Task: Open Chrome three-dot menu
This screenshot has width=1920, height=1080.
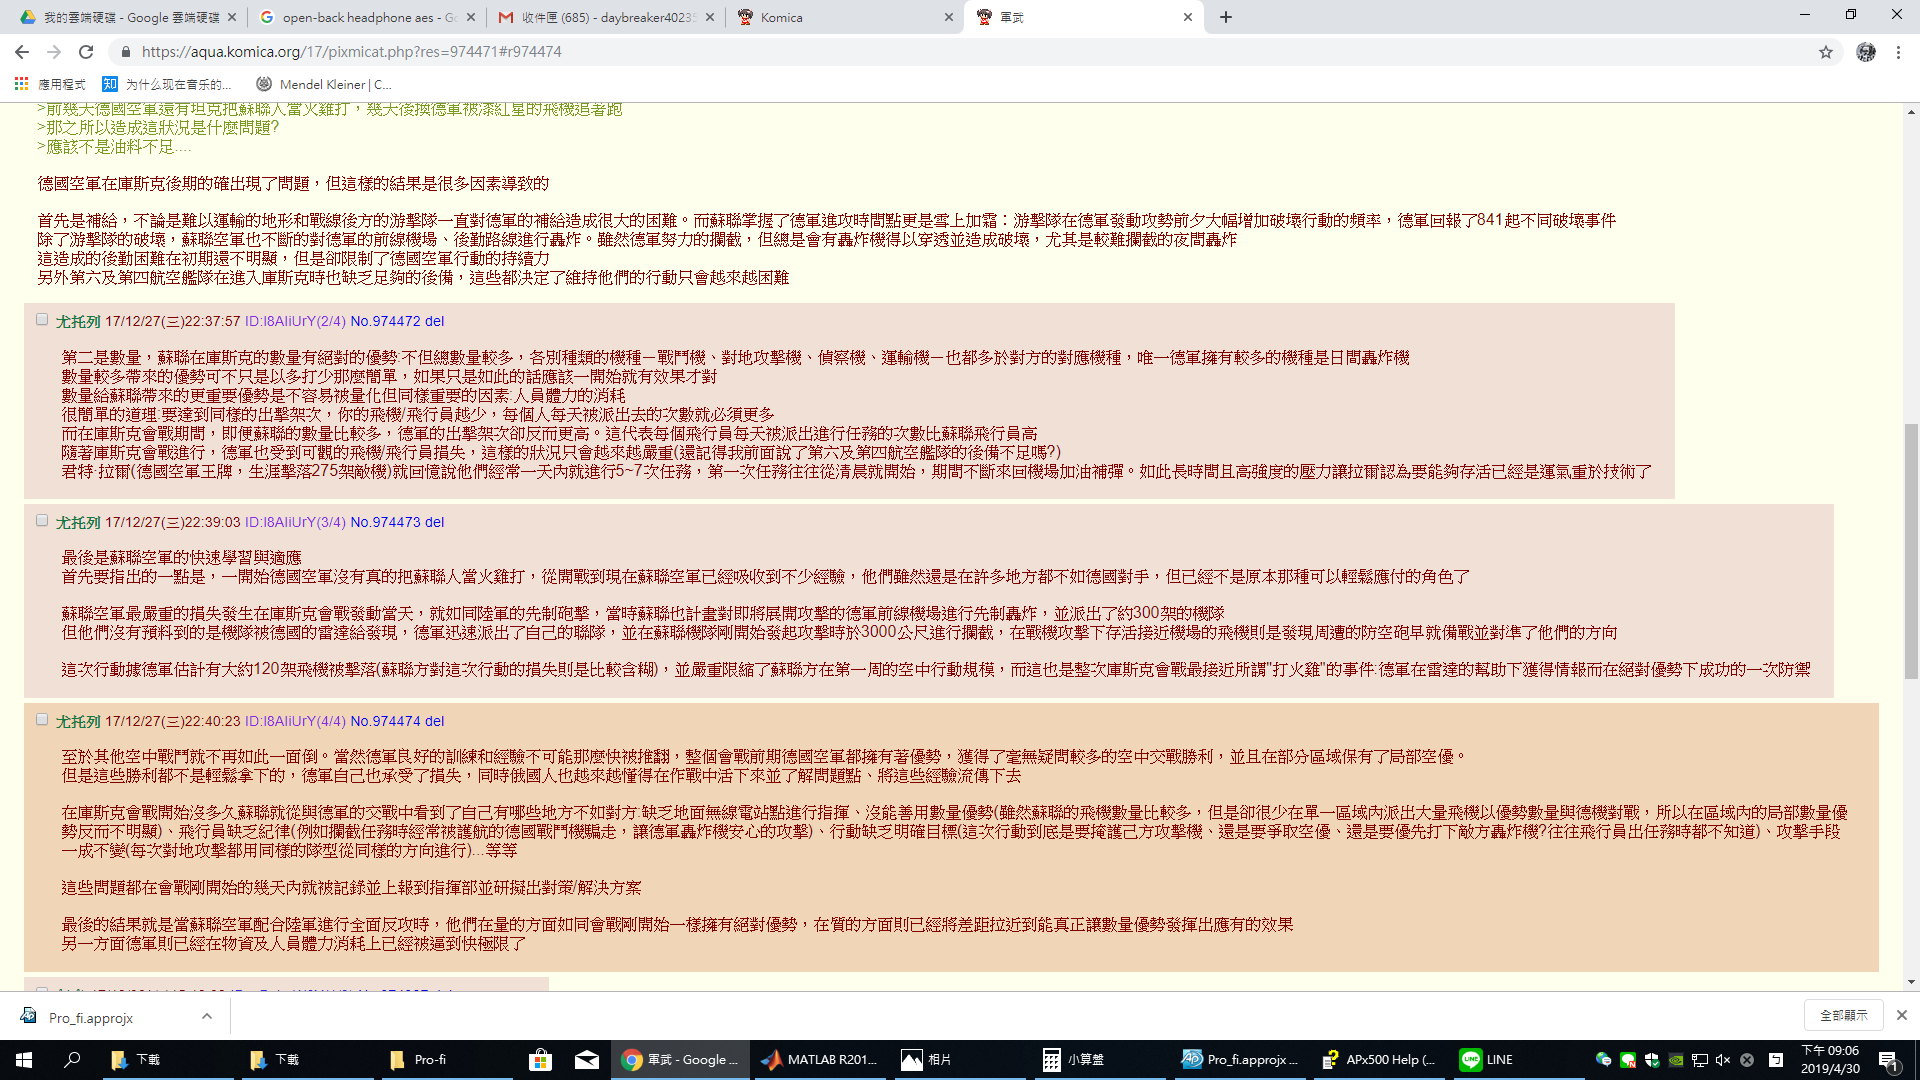Action: pyautogui.click(x=1898, y=52)
